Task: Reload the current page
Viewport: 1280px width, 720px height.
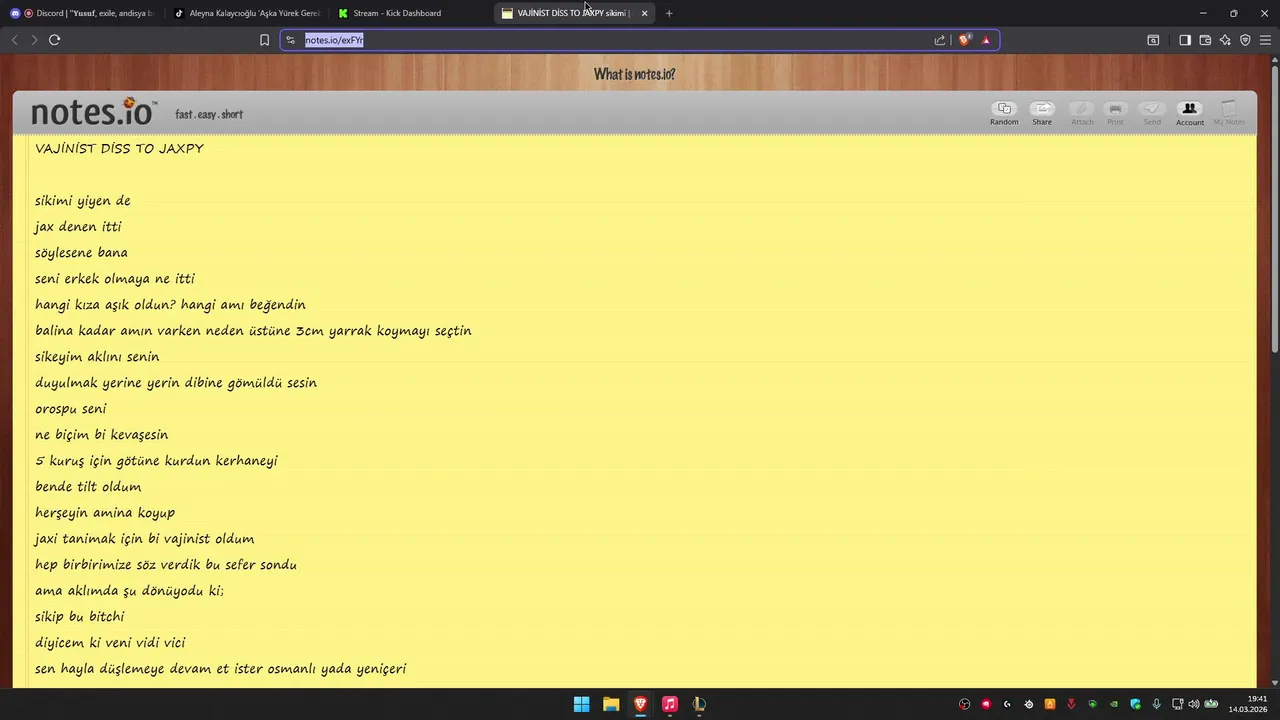Action: 55,40
